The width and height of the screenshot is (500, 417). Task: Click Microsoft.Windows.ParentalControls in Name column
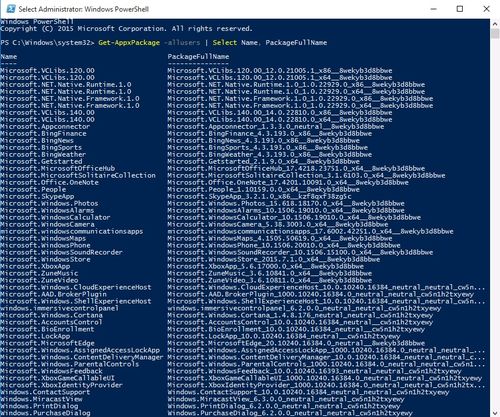(x=70, y=365)
